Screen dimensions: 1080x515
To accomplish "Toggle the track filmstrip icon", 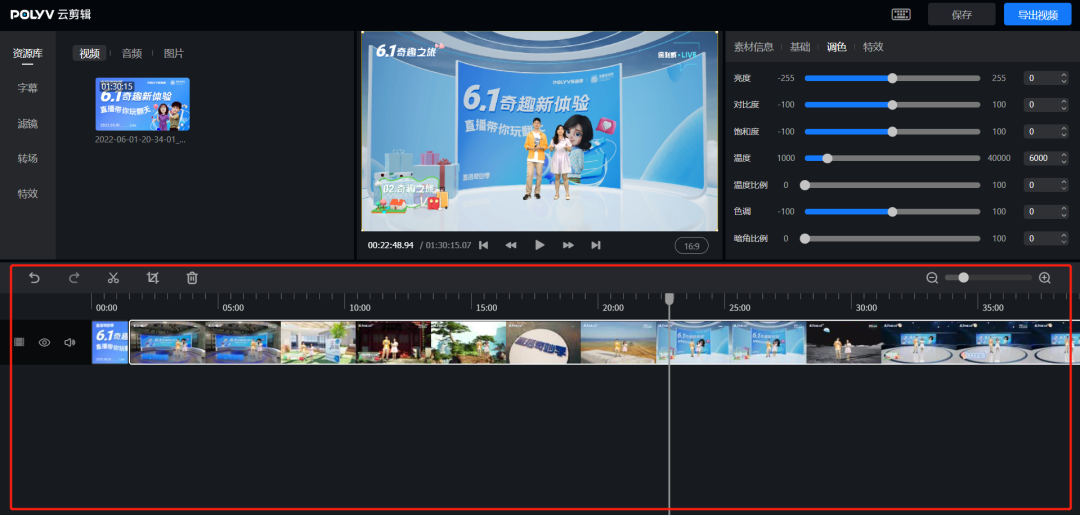I will coord(19,342).
